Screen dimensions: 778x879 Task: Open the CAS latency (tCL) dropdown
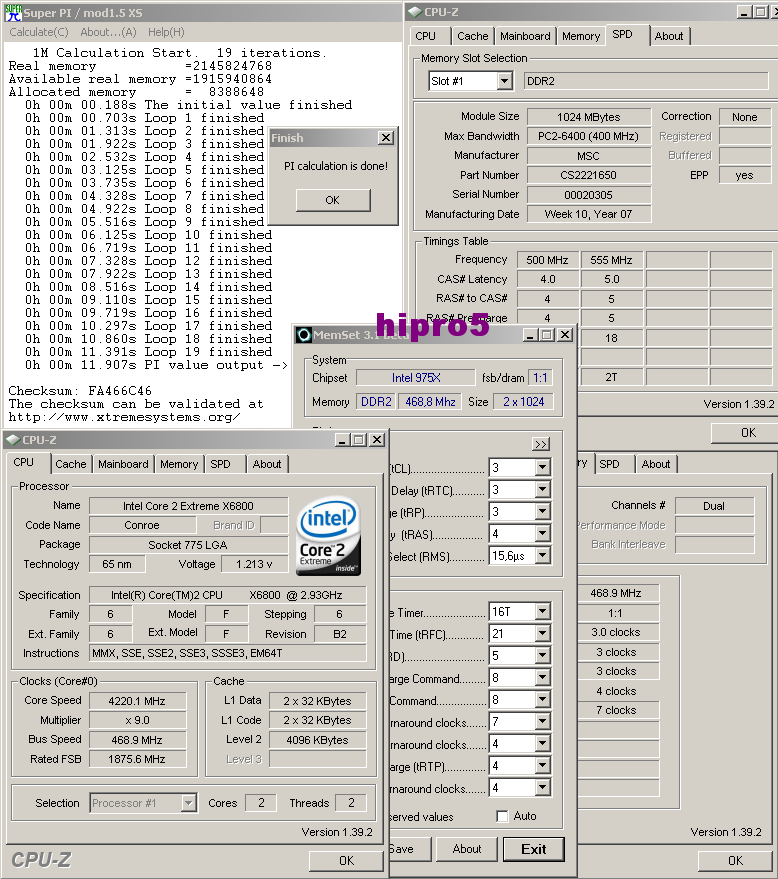click(x=542, y=467)
